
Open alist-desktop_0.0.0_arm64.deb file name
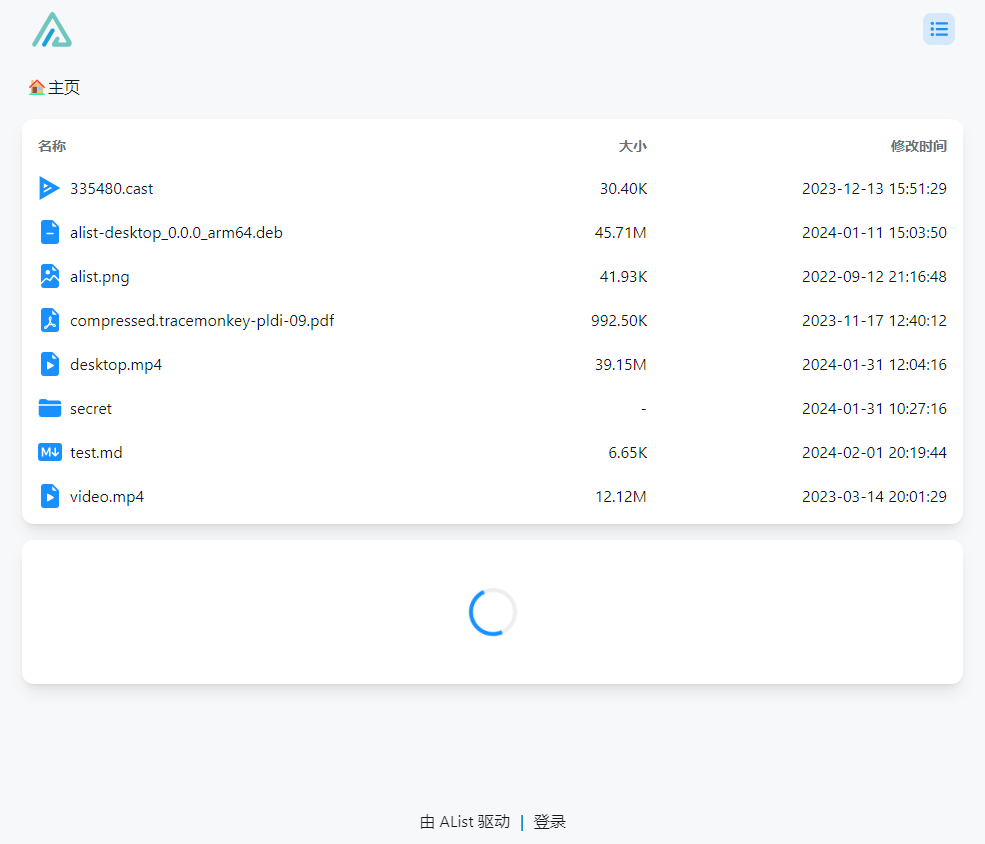click(176, 232)
